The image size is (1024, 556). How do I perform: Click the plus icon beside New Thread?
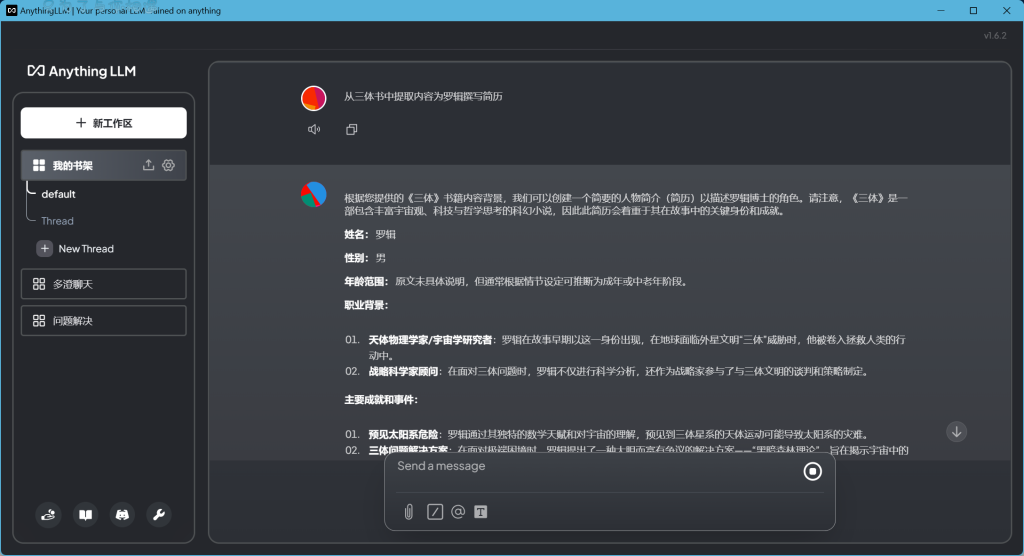44,248
